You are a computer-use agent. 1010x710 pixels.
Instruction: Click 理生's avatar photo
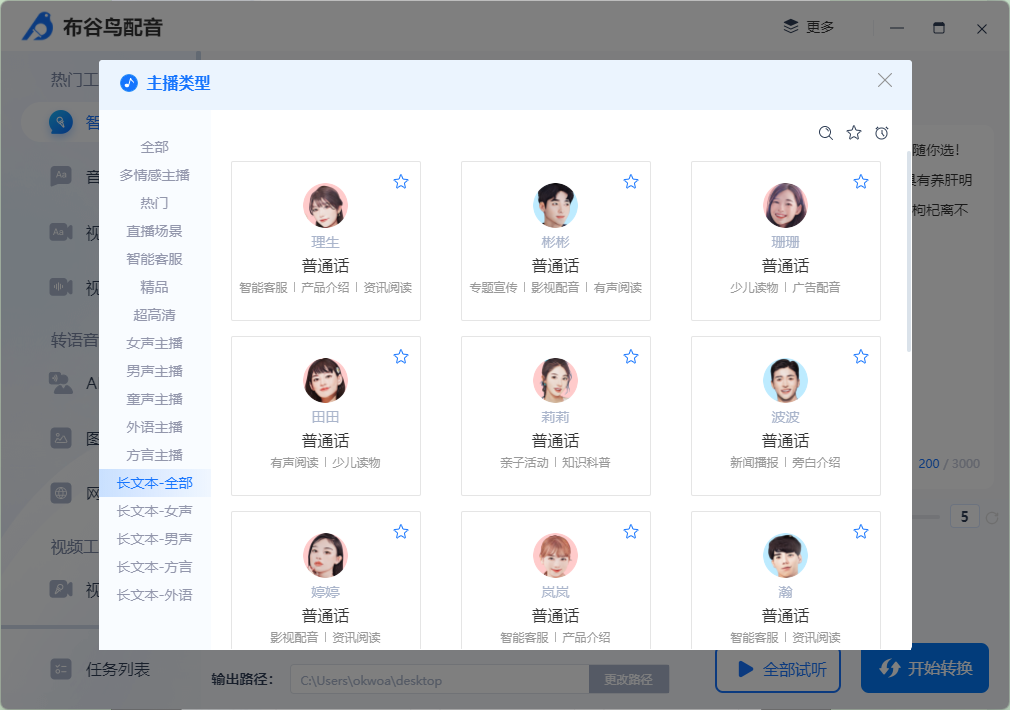coord(325,205)
